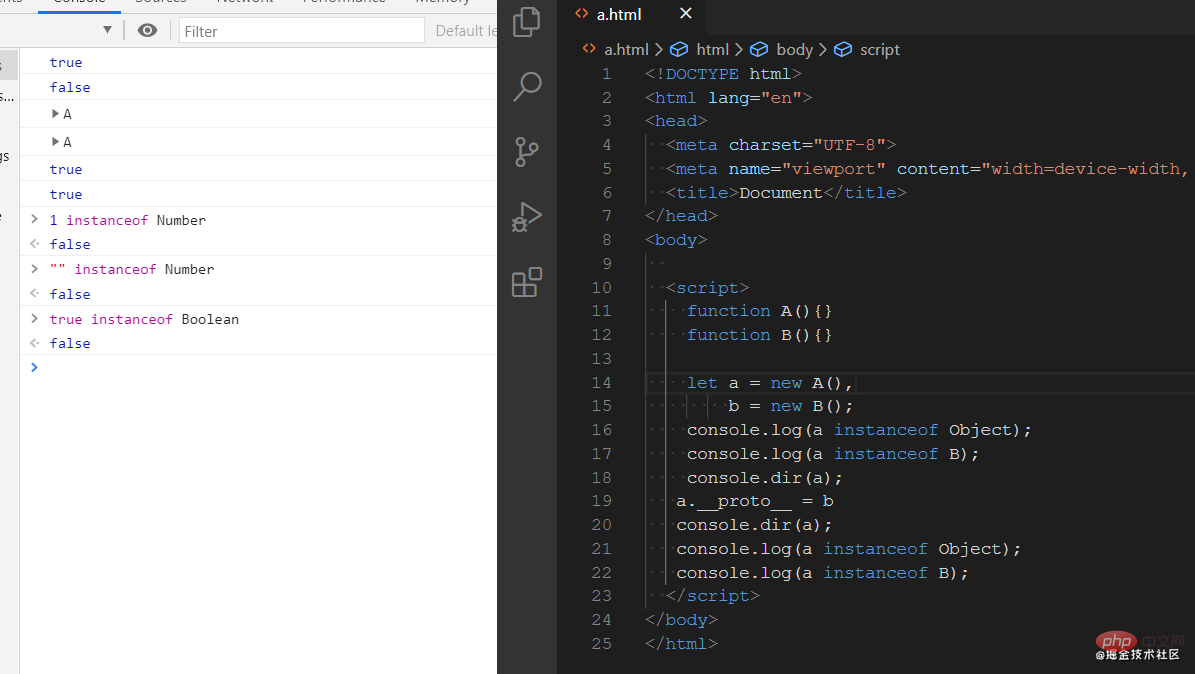1195x674 pixels.
Task: Expand the second A object entry
Action: [55, 142]
